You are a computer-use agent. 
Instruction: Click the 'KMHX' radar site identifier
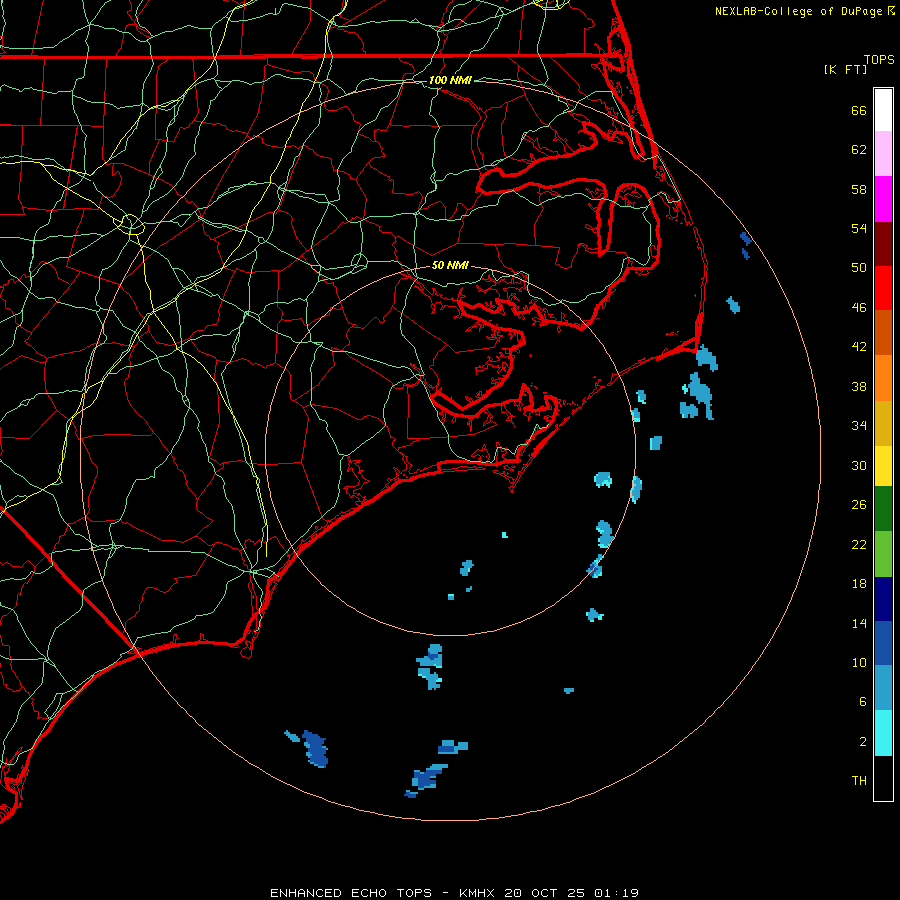(478, 893)
